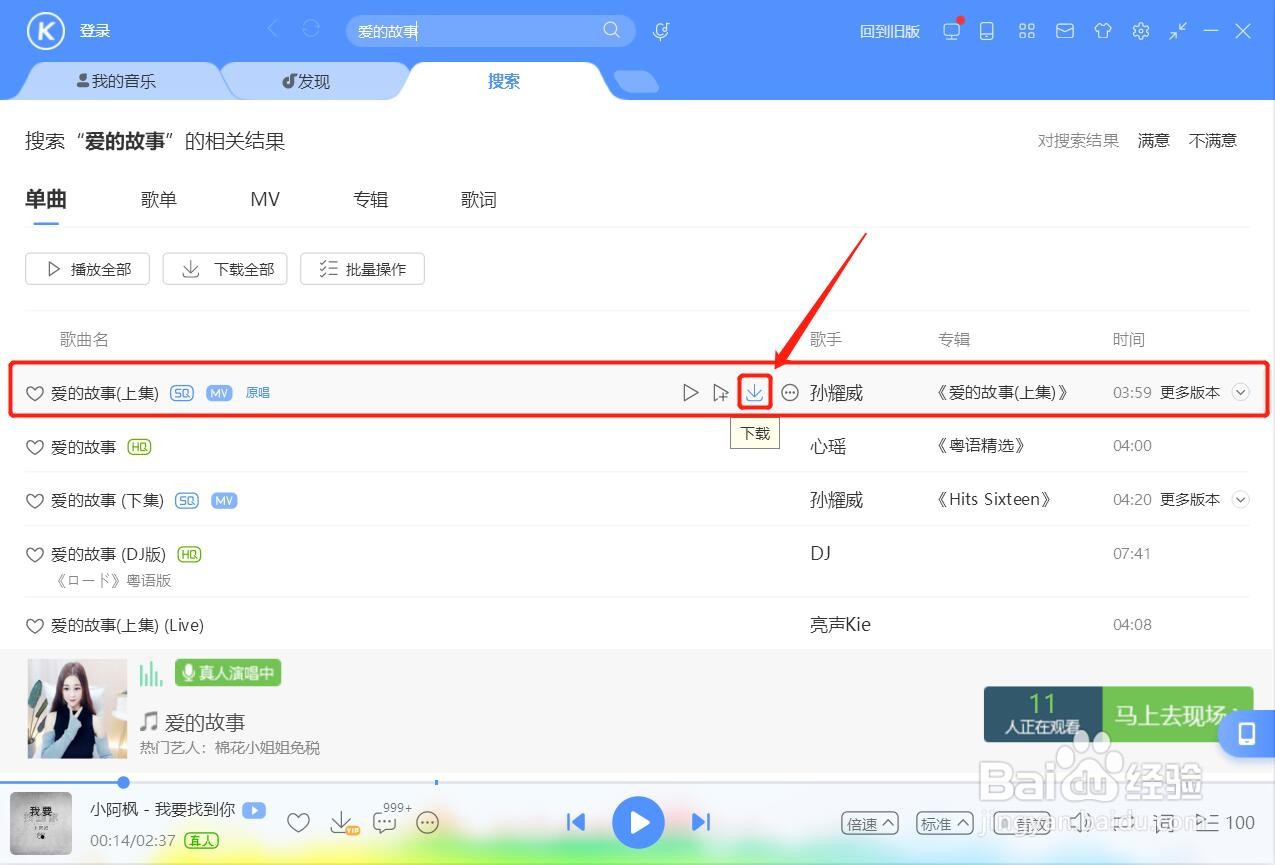
Task: Open phone transfer with mobile icon
Action: coord(987,31)
